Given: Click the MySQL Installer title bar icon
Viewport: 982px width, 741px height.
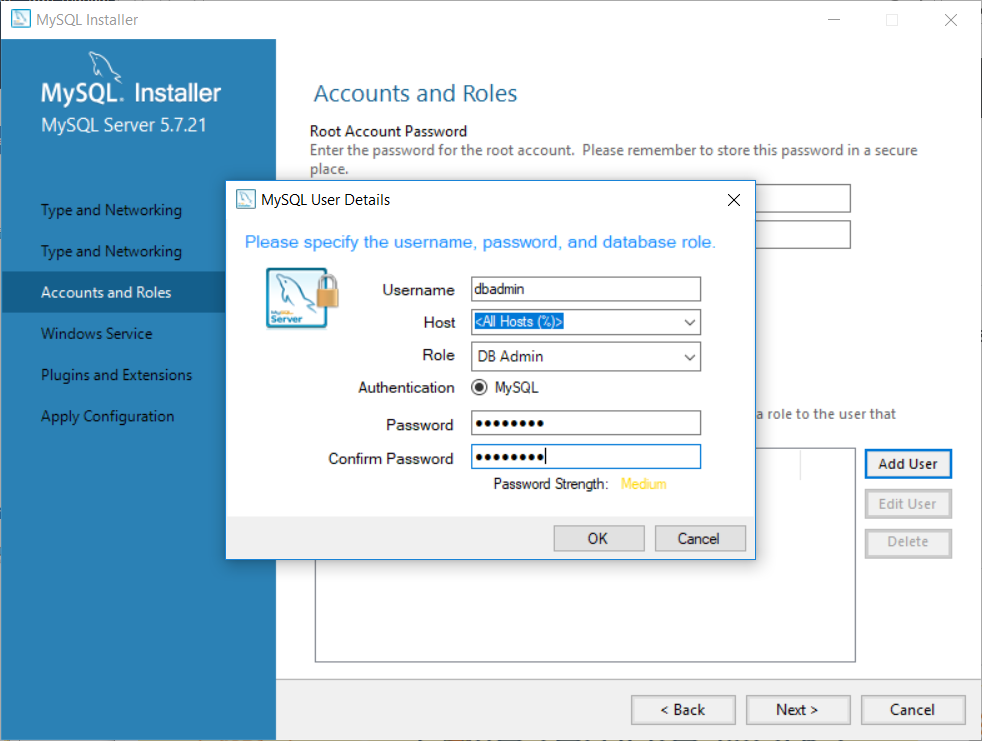Looking at the screenshot, I should pyautogui.click(x=20, y=19).
